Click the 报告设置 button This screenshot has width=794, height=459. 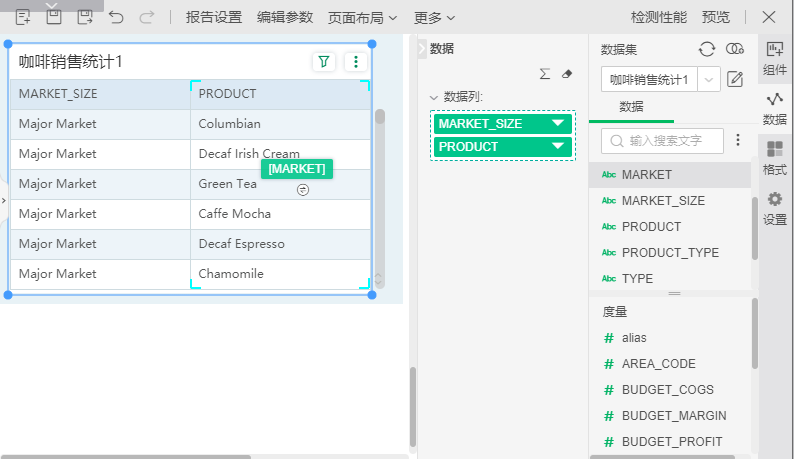214,17
